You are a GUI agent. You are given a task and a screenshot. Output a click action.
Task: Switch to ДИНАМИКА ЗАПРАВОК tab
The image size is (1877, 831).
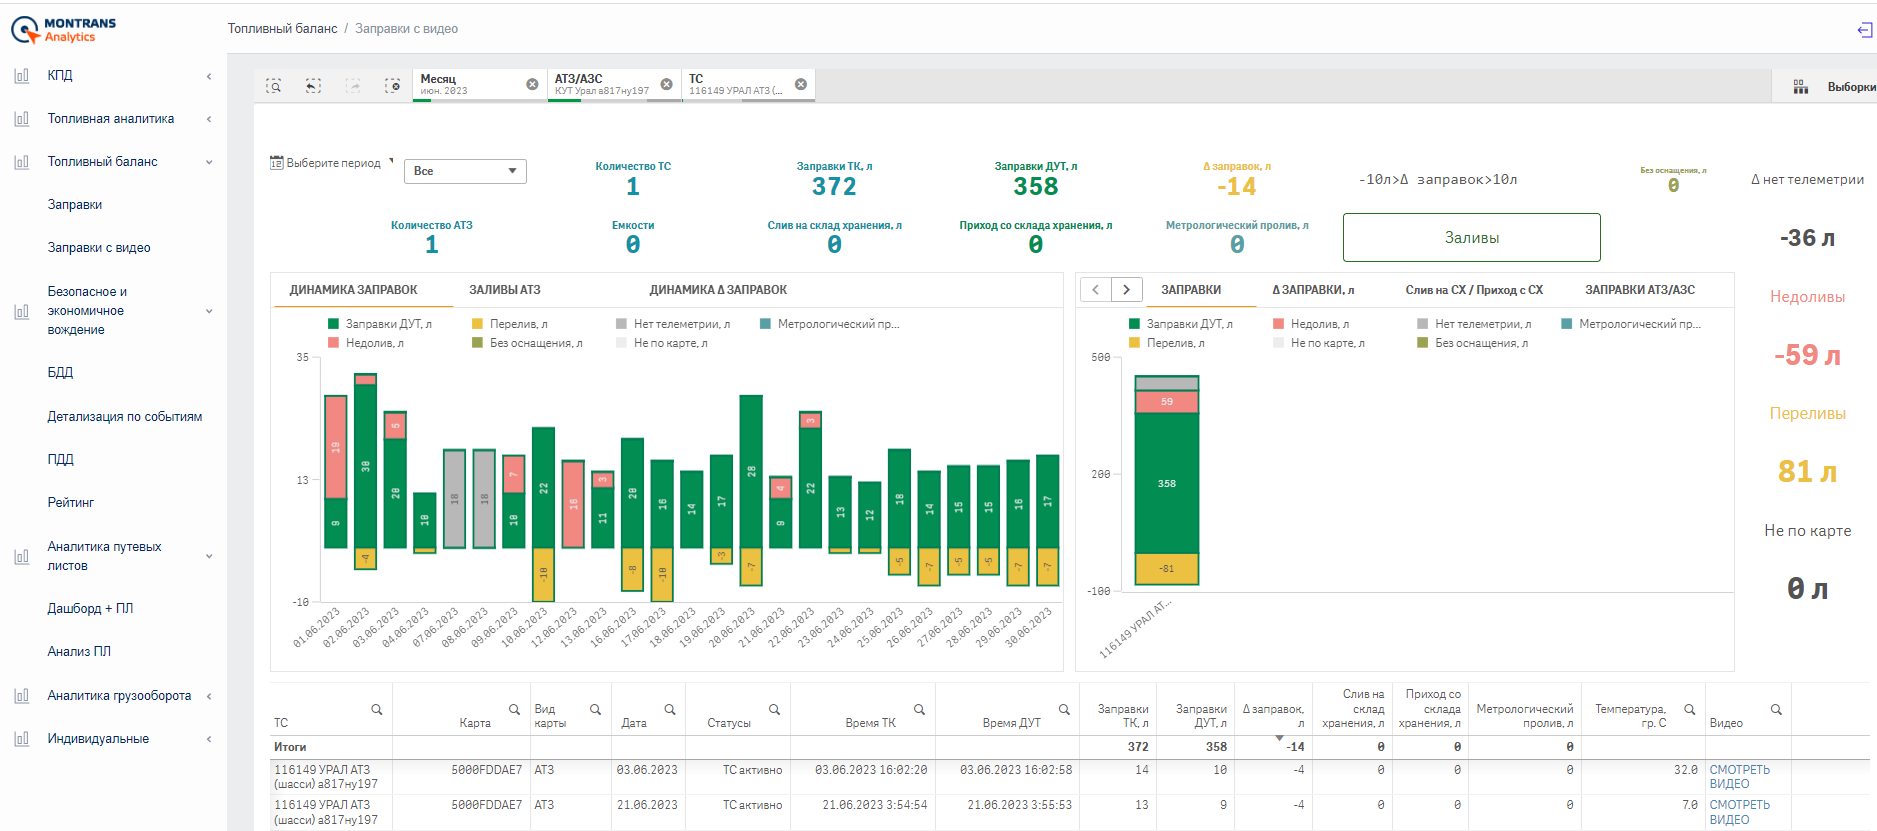tap(354, 290)
